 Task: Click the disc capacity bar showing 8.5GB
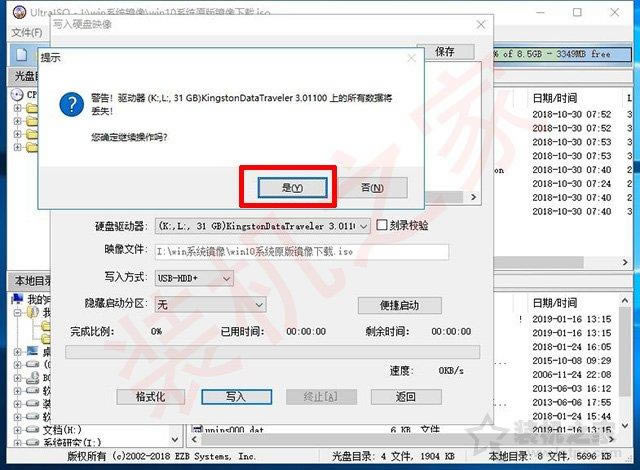562,54
